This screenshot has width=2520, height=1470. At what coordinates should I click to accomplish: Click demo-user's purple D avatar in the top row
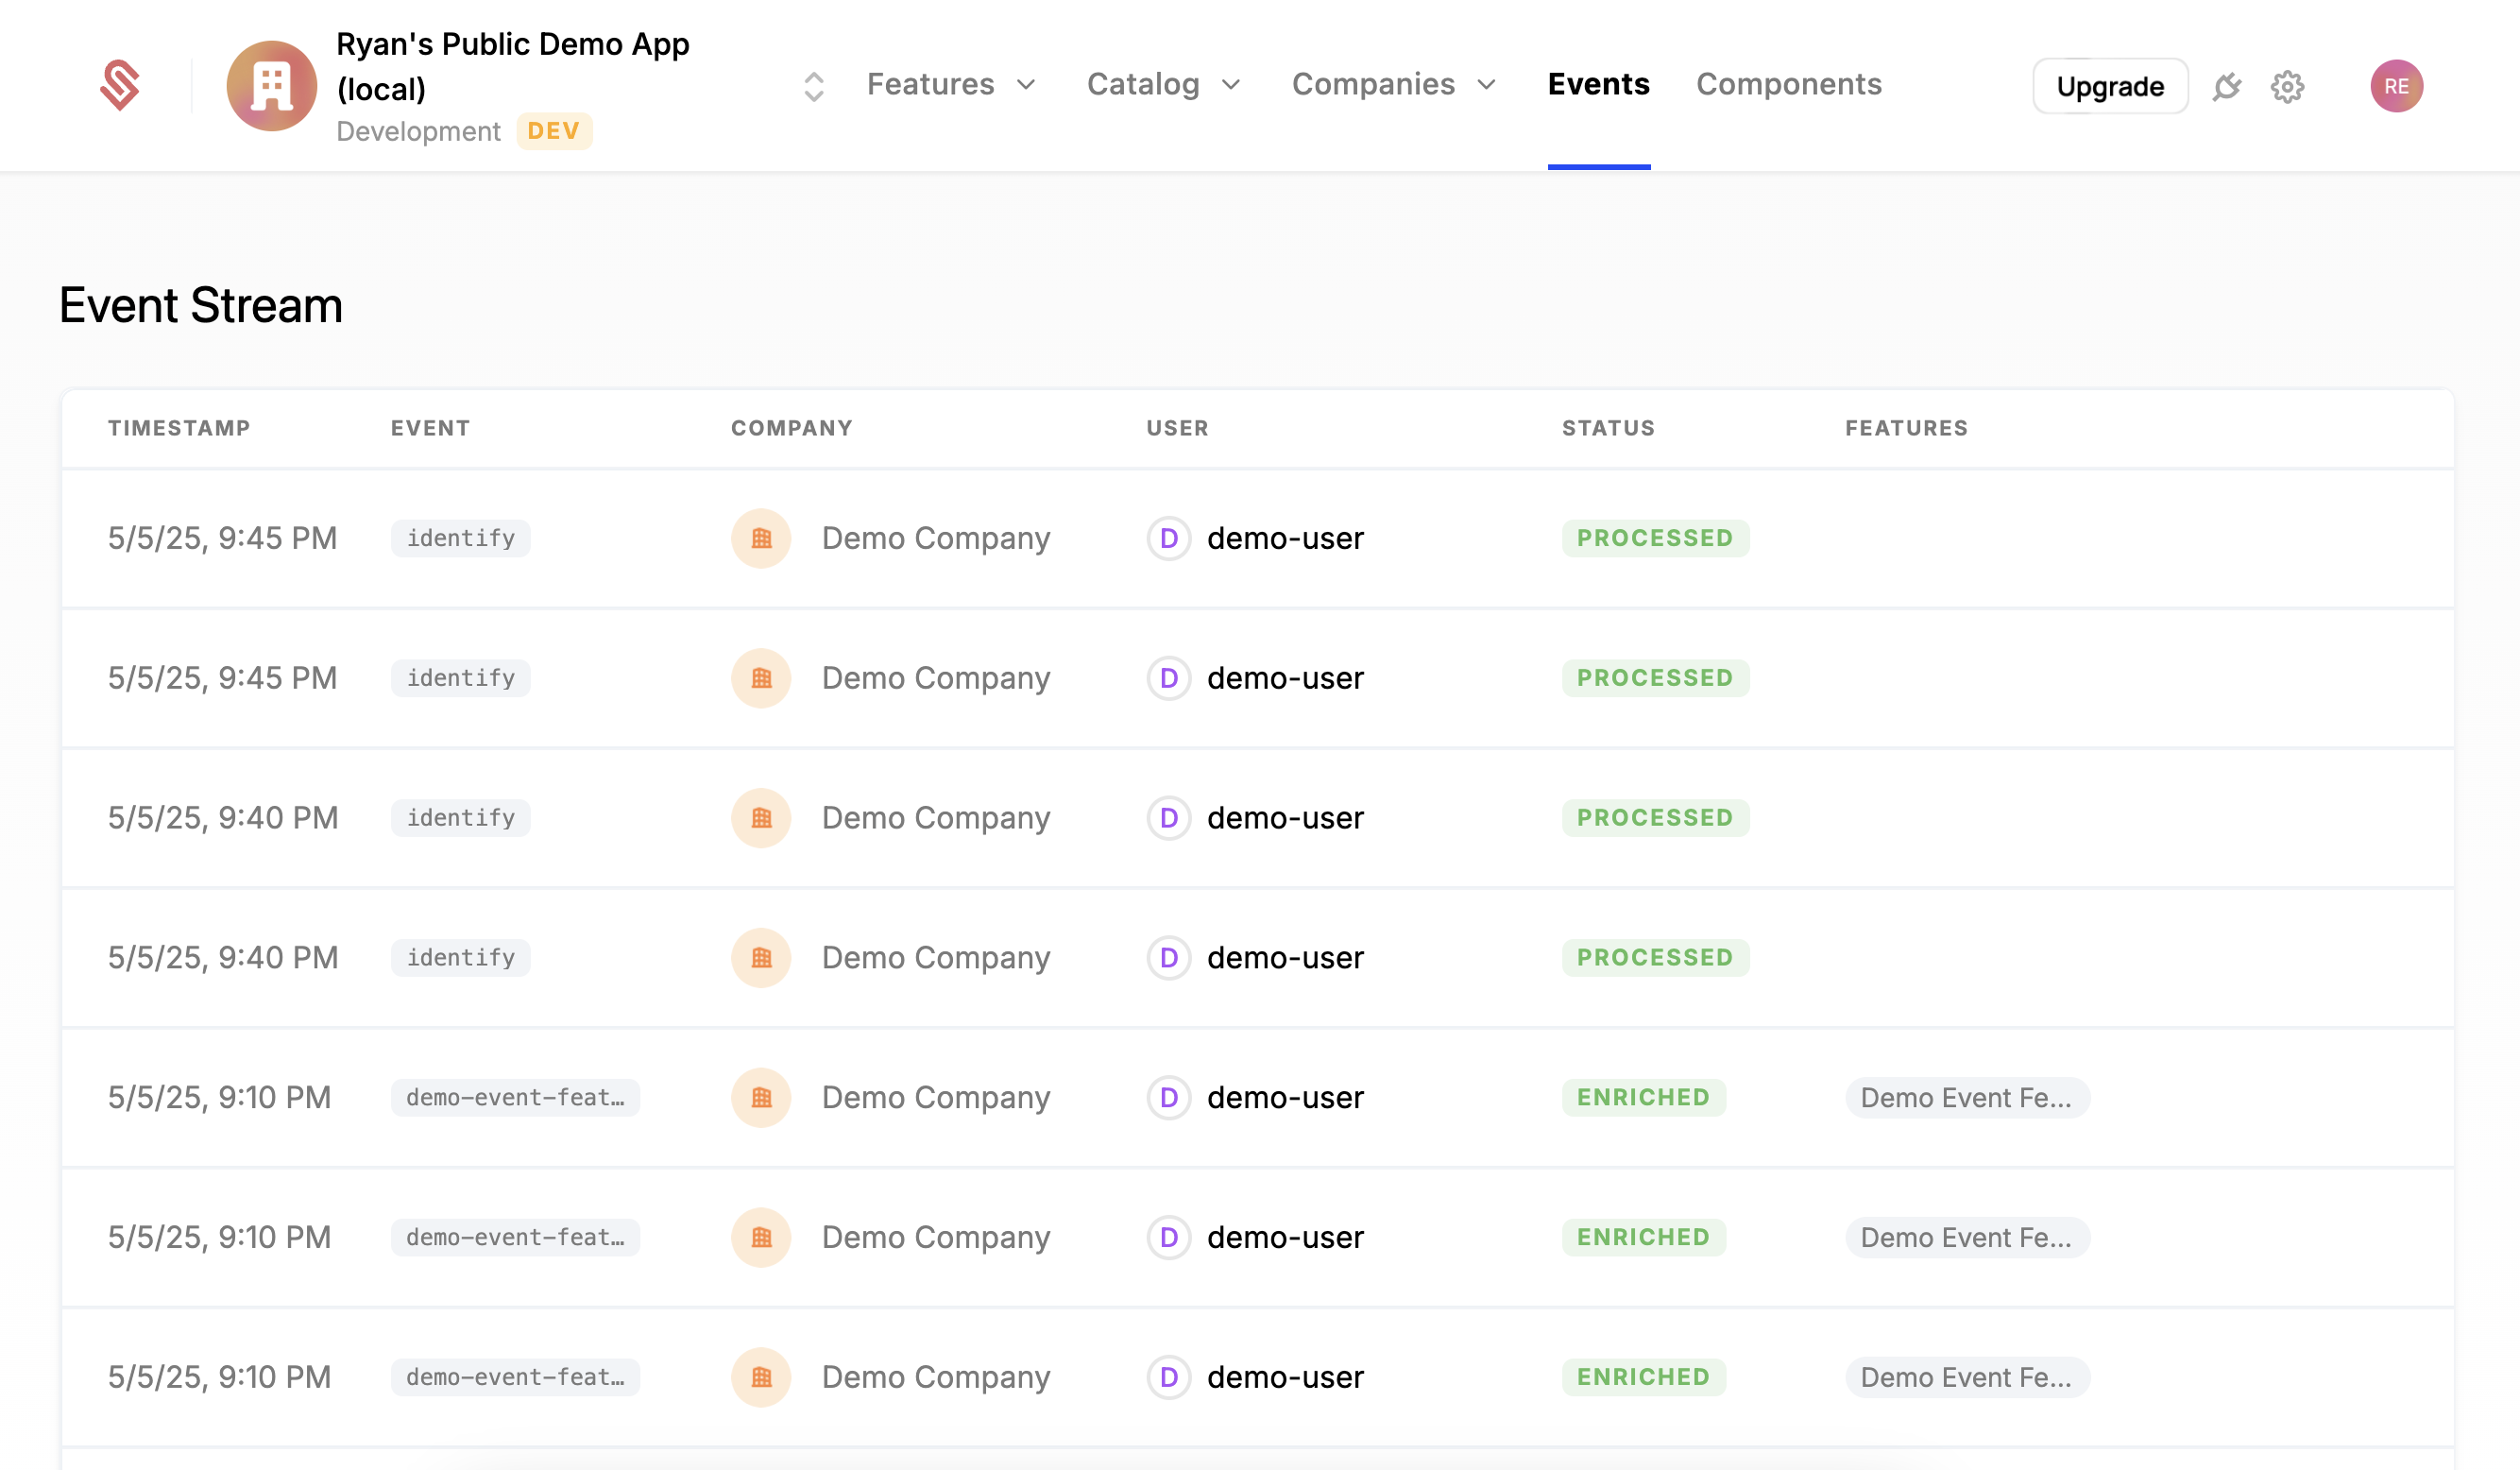tap(1167, 538)
